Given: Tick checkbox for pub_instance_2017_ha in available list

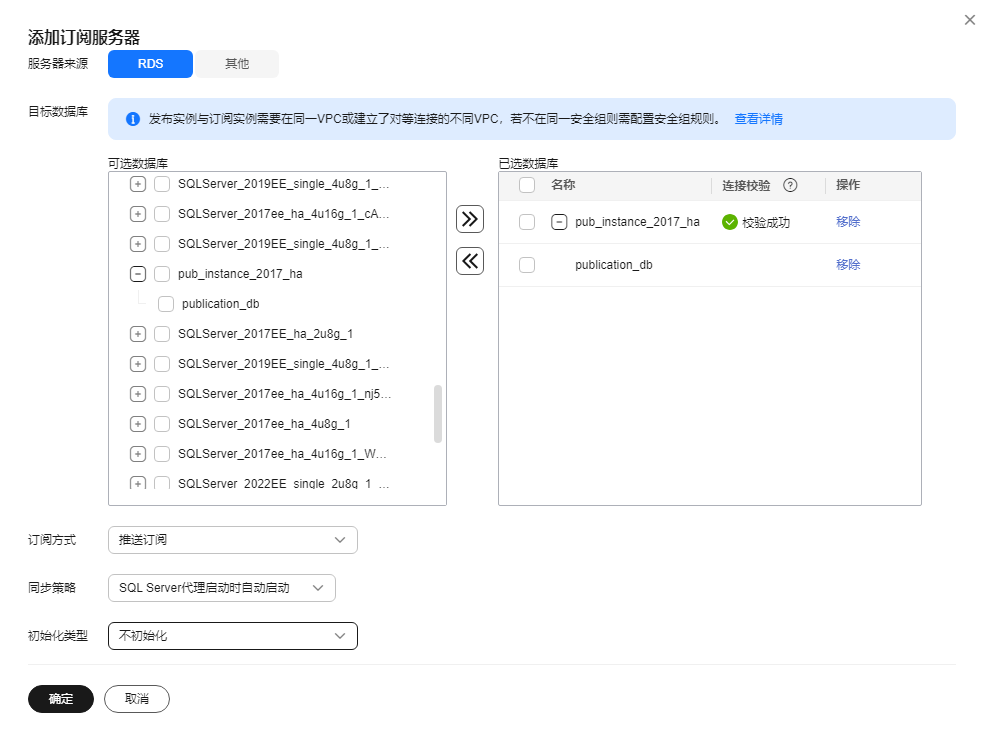Looking at the screenshot, I should 162,274.
